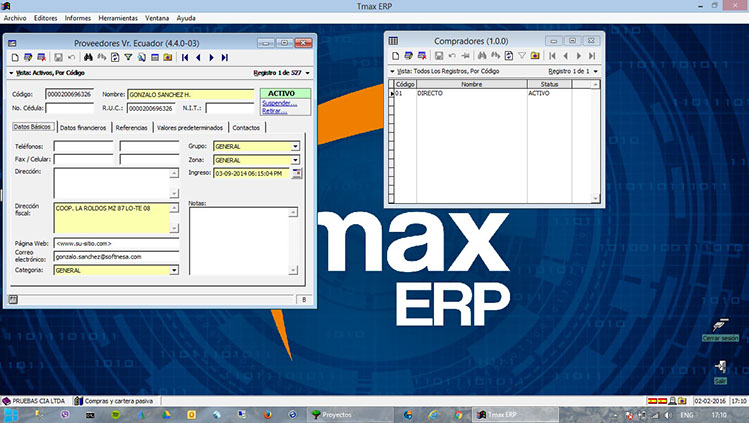
Task: Switch to the Datos financieros tab
Action: (83, 128)
